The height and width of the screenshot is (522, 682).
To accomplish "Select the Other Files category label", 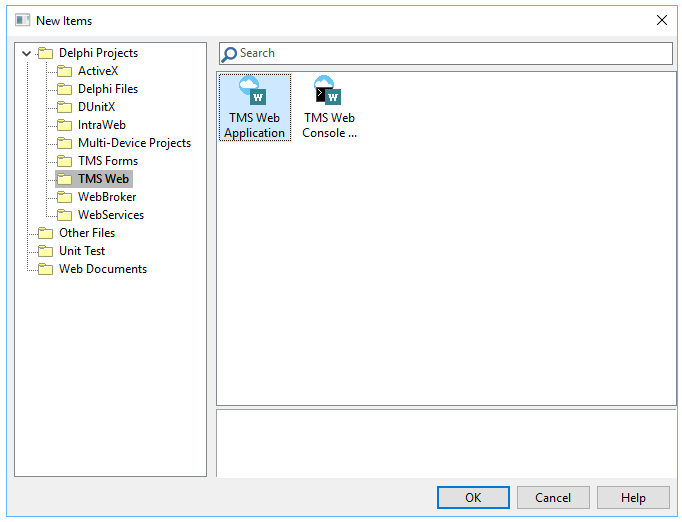I will 87,233.
